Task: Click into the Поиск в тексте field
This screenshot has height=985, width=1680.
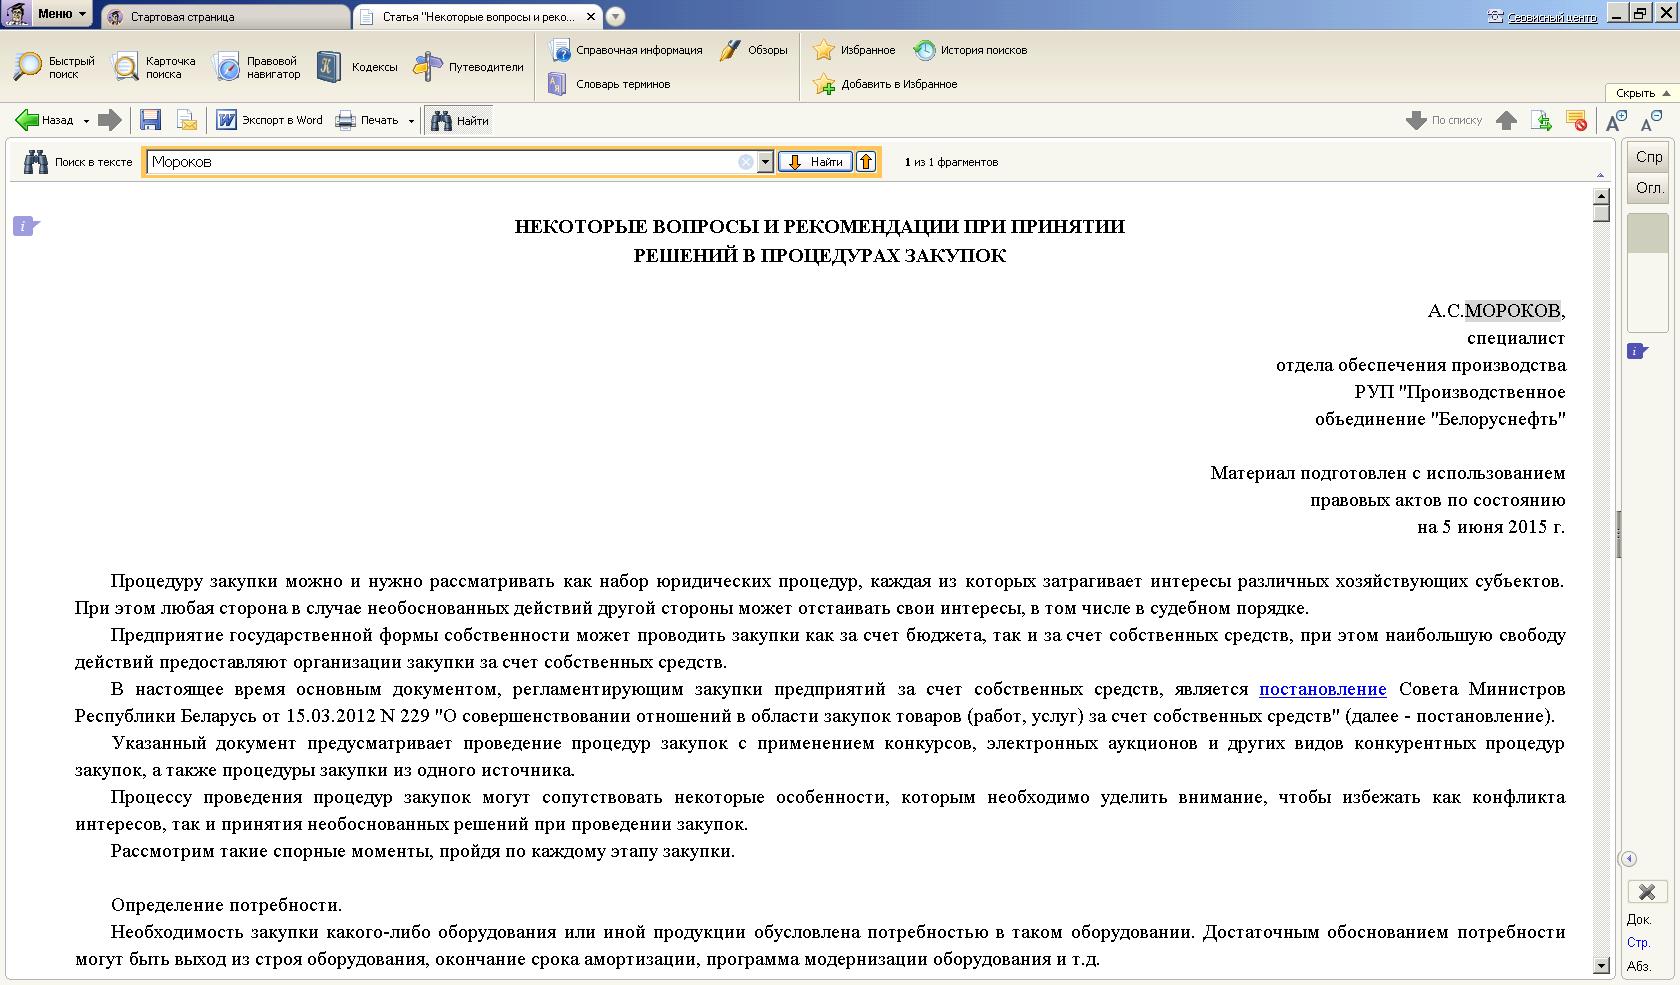Action: [440, 162]
